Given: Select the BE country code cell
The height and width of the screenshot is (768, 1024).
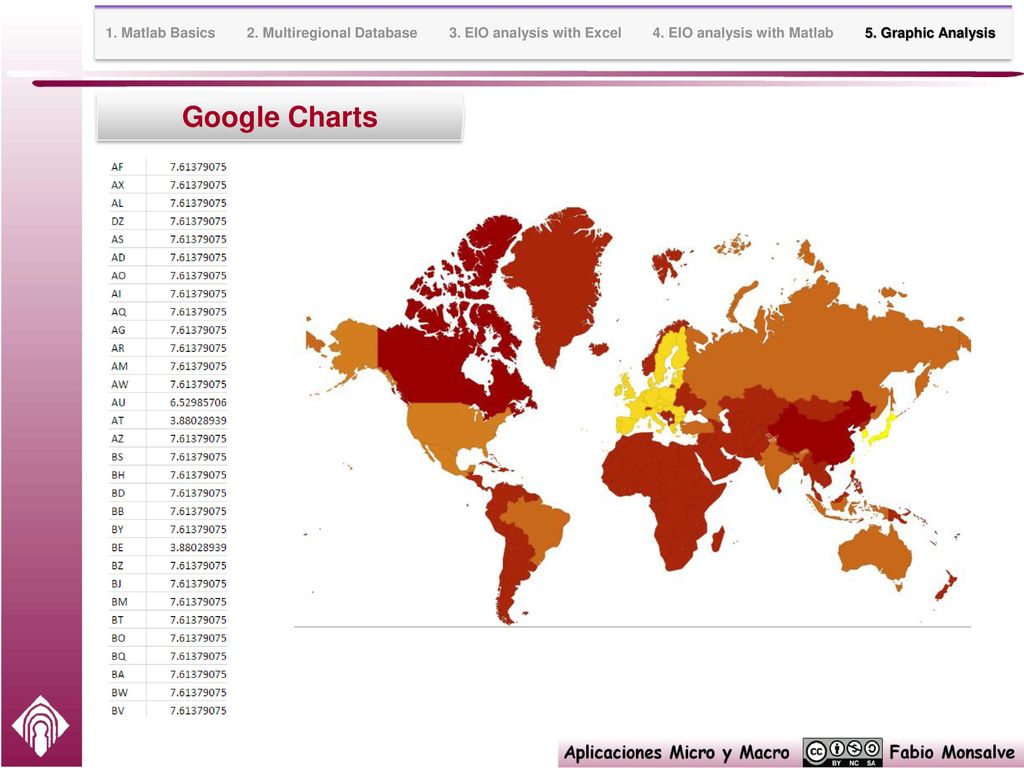Looking at the screenshot, I should (117, 548).
